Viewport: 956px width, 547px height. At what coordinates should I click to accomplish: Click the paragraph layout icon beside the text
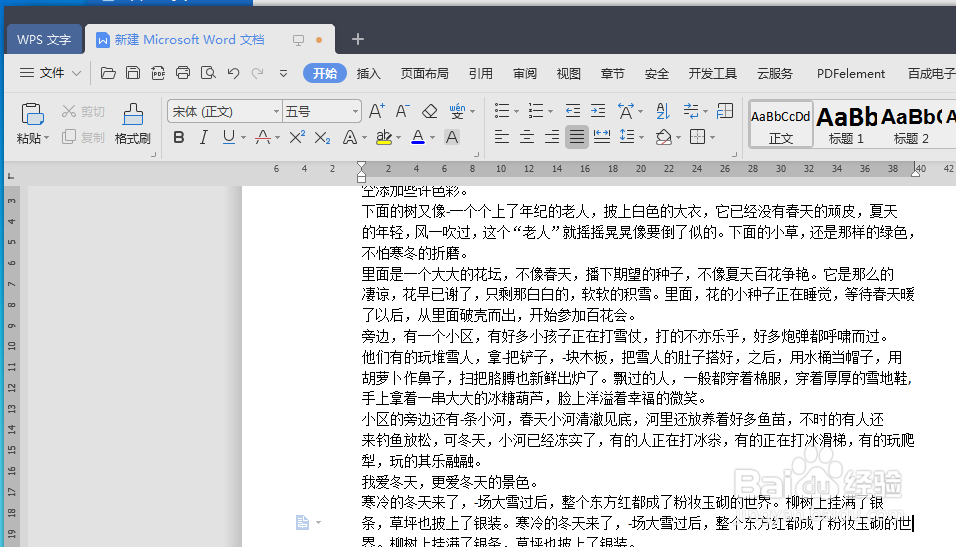302,523
